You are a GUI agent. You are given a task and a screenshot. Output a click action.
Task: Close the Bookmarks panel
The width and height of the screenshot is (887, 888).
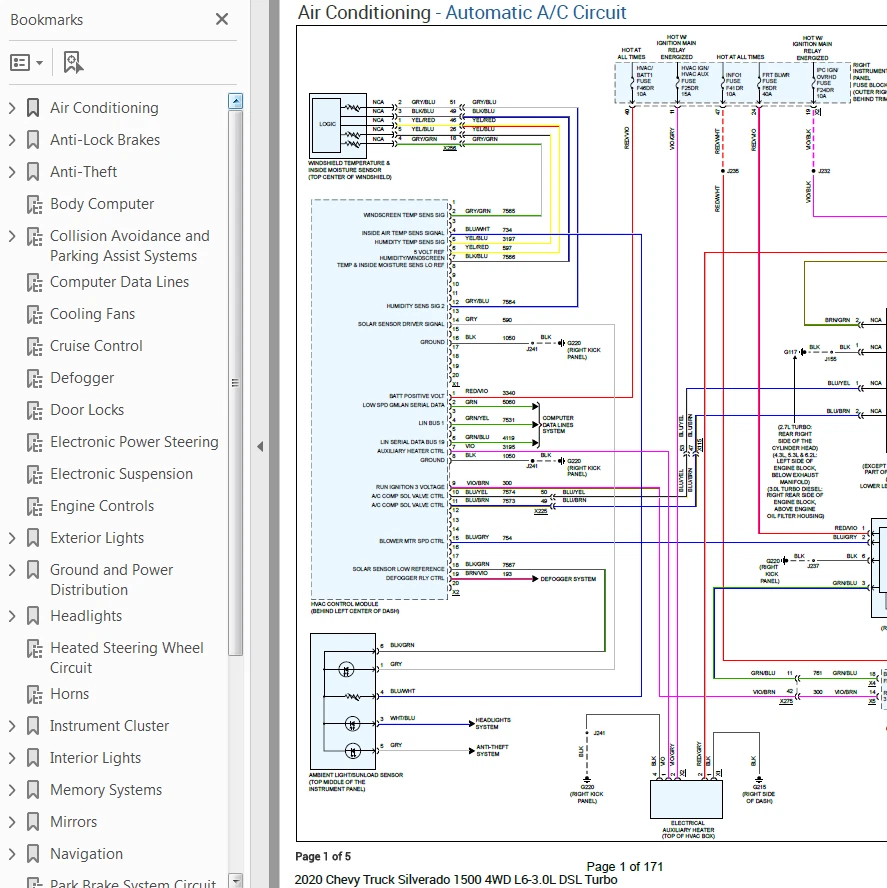pyautogui.click(x=221, y=18)
